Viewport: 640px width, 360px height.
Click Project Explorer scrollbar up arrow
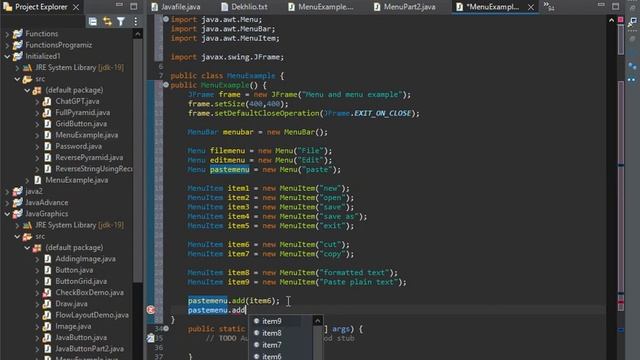(x=138, y=35)
